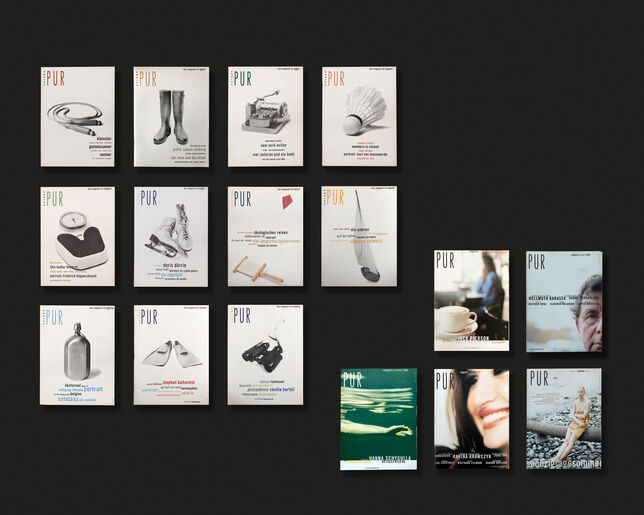644x515 pixels.
Task: Select the binoculars cover
Action: 265,355
